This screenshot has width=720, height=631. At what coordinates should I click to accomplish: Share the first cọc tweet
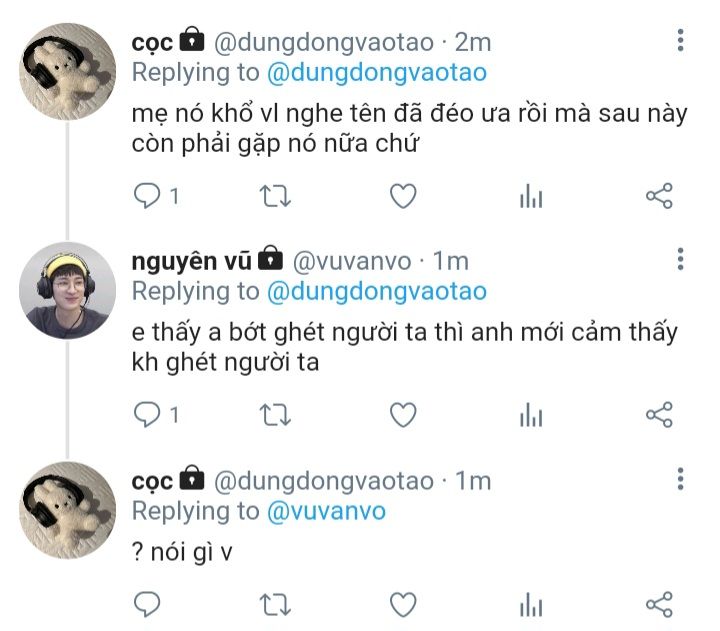click(x=659, y=196)
